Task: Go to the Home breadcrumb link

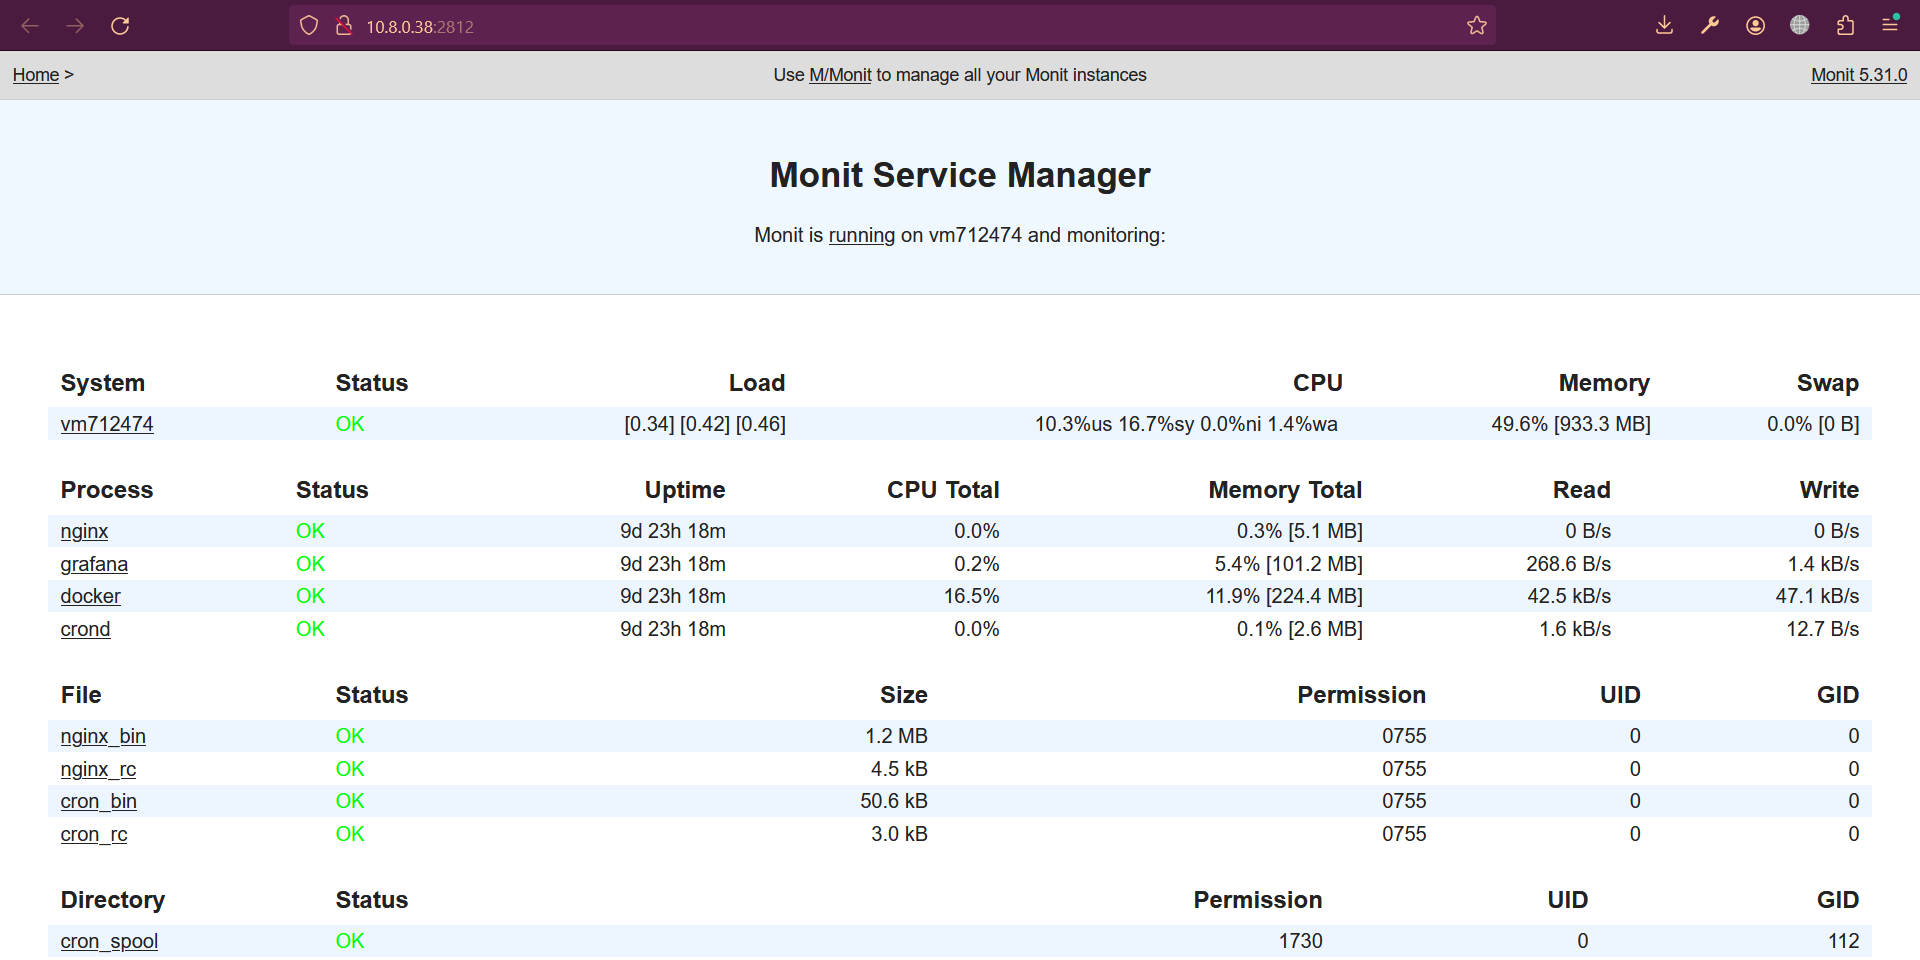Action: pyautogui.click(x=36, y=75)
